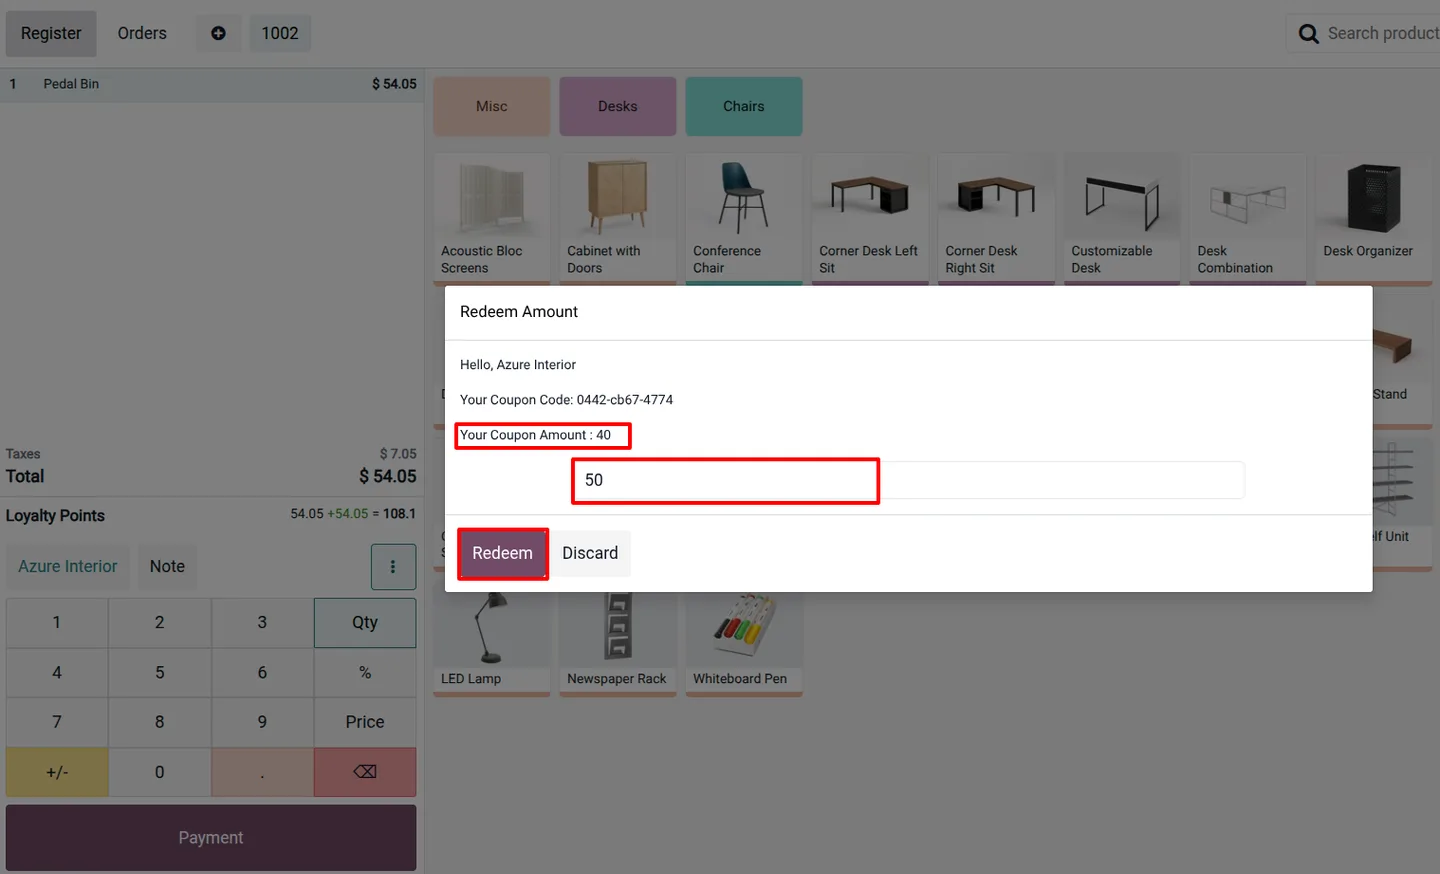Select the Corner Desk Right Sit product
Viewport: 1440px width, 874px height.
pos(995,220)
